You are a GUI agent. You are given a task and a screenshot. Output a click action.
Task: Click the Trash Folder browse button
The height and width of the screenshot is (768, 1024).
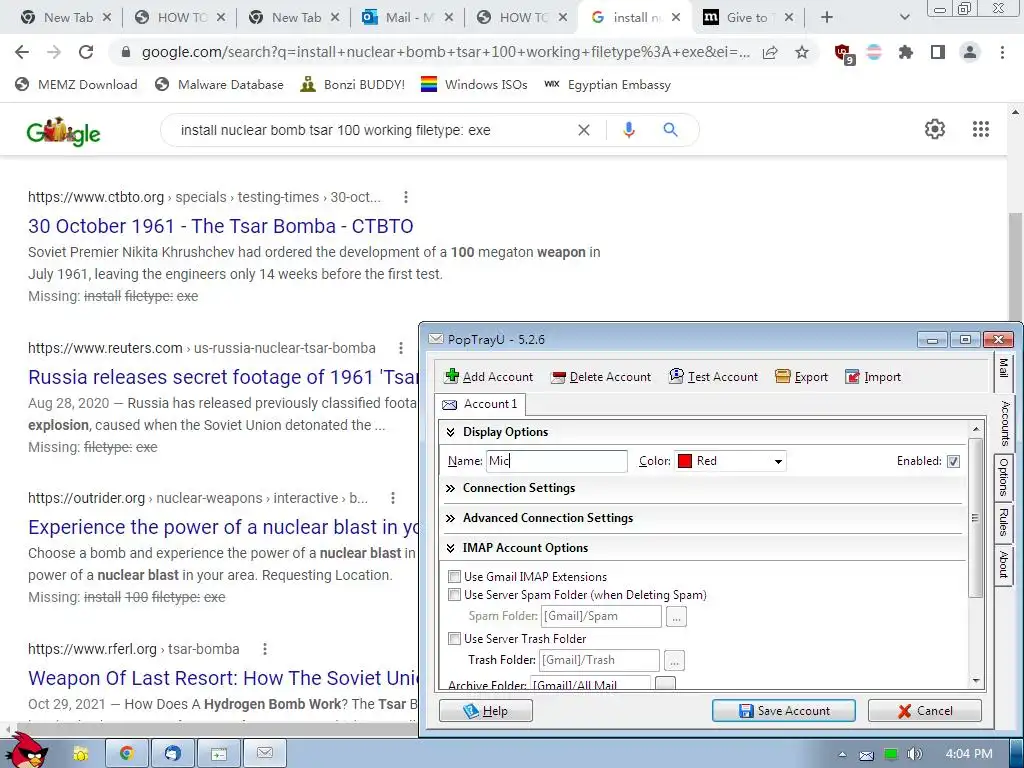(675, 660)
